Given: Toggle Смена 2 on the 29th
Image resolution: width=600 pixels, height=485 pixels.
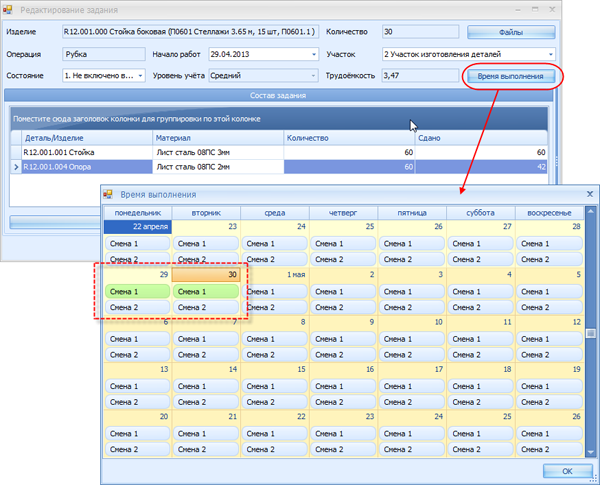Looking at the screenshot, I should (x=137, y=307).
